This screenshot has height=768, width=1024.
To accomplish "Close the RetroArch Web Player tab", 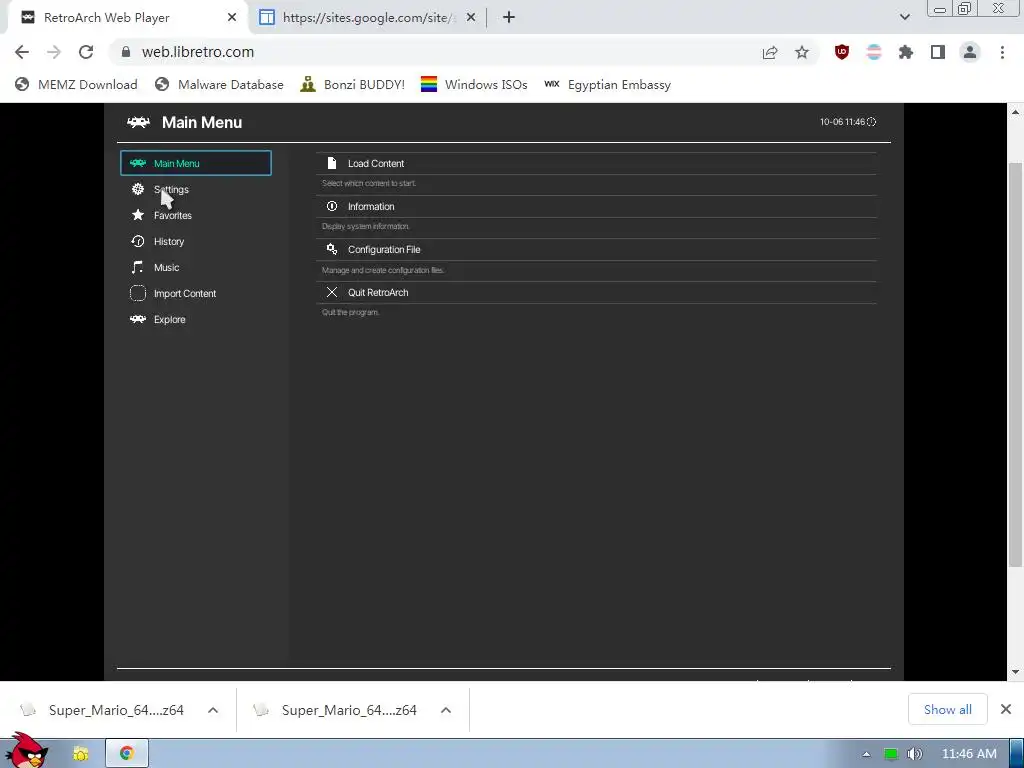I will tap(232, 18).
